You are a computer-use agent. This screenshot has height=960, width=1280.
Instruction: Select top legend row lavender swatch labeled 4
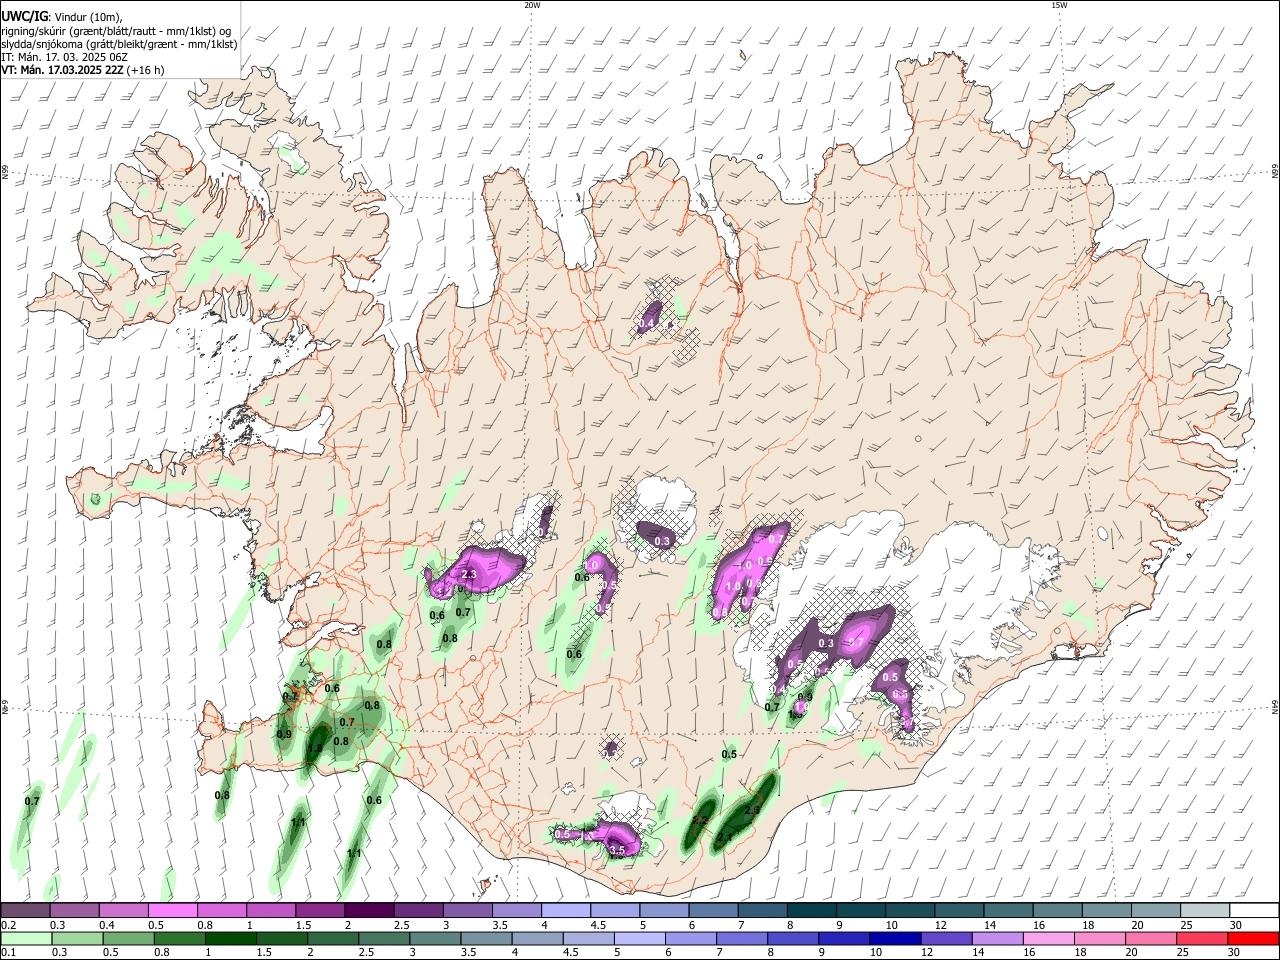coord(566,911)
